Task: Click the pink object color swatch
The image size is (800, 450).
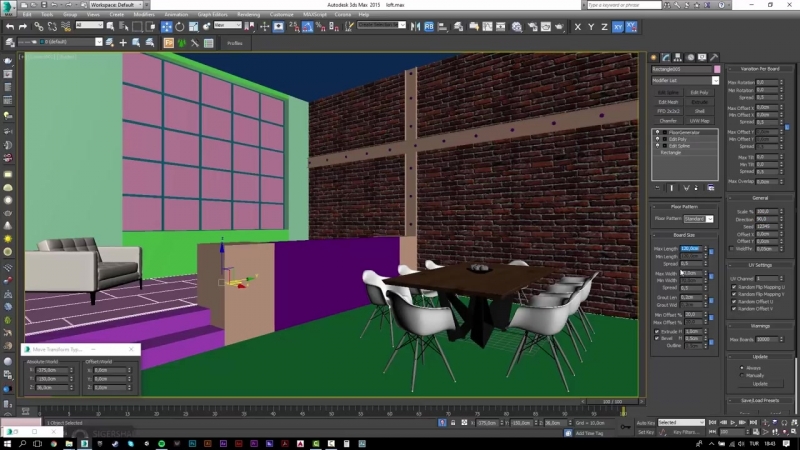Action: pos(717,69)
